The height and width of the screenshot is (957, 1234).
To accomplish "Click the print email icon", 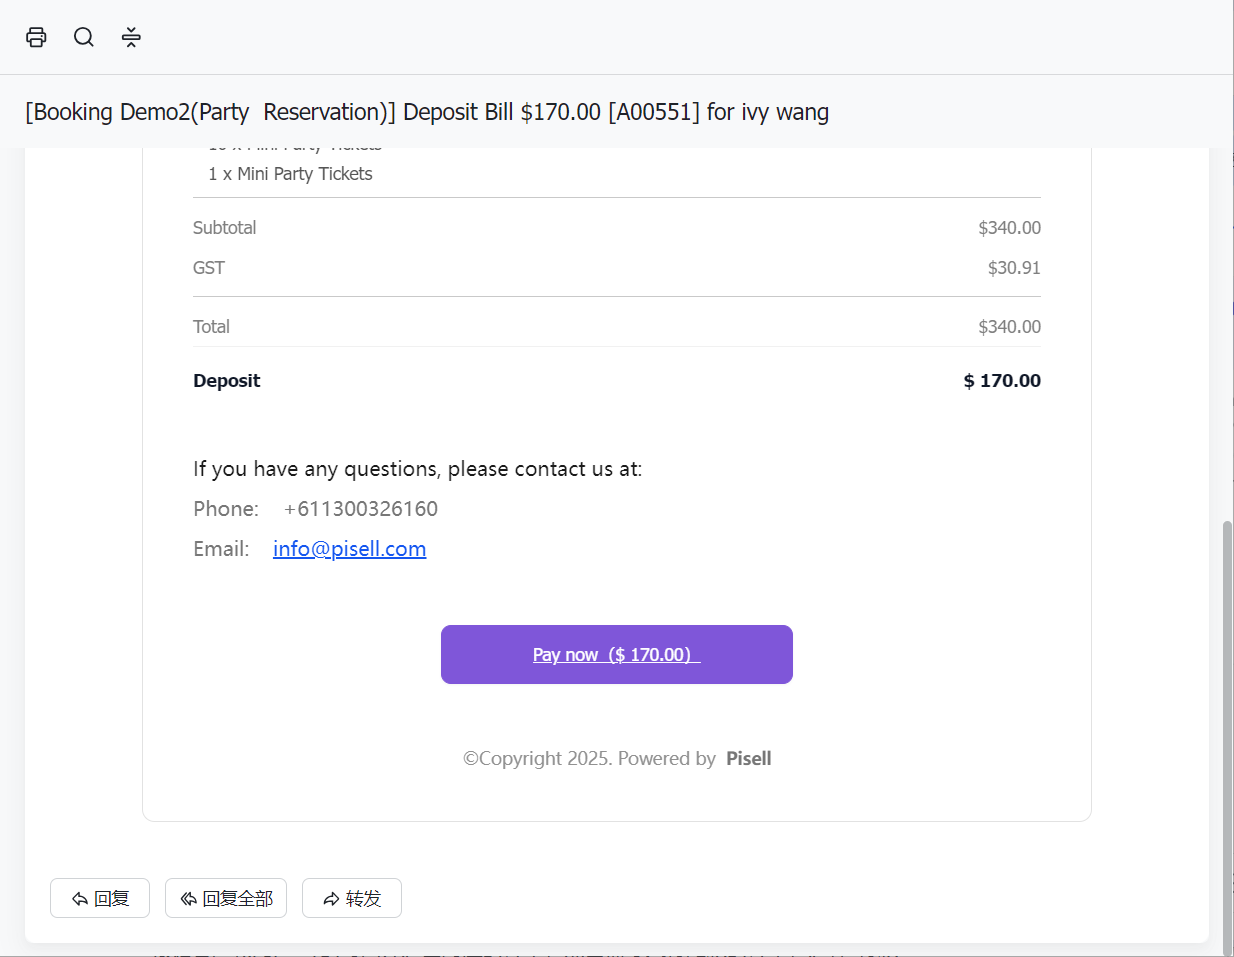I will [x=36, y=37].
